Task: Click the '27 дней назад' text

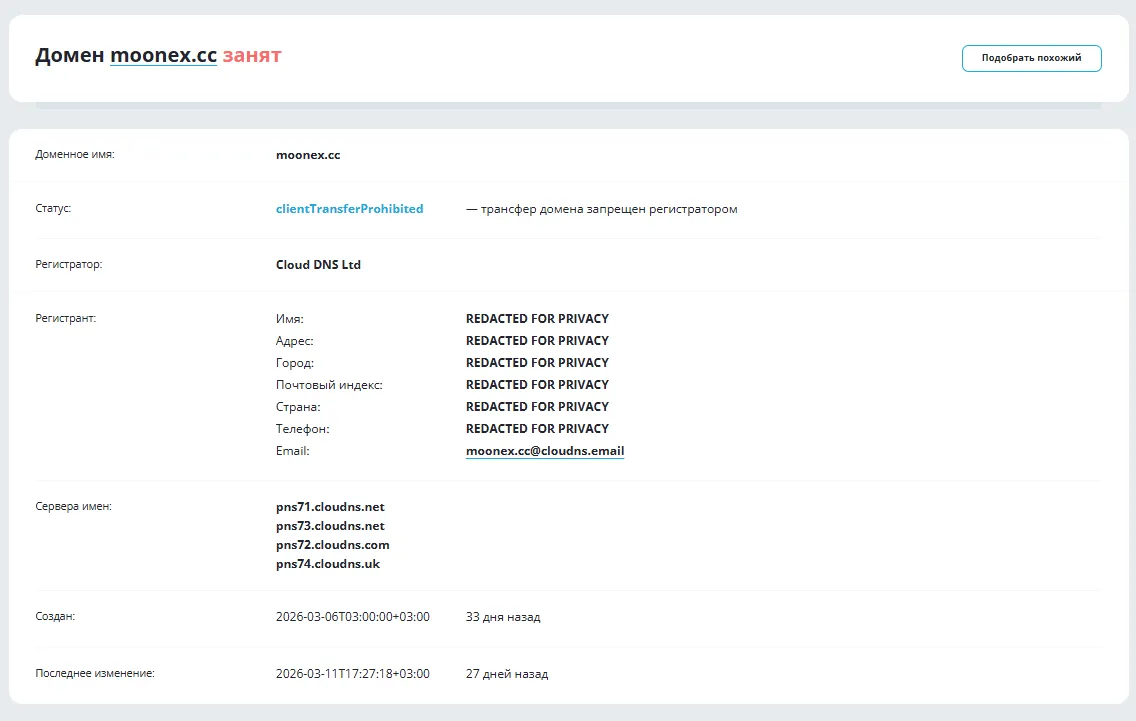Action: pos(506,674)
